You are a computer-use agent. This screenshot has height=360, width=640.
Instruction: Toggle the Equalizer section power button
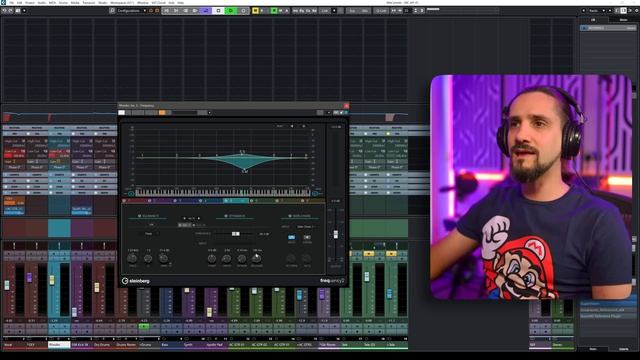pyautogui.click(x=139, y=216)
